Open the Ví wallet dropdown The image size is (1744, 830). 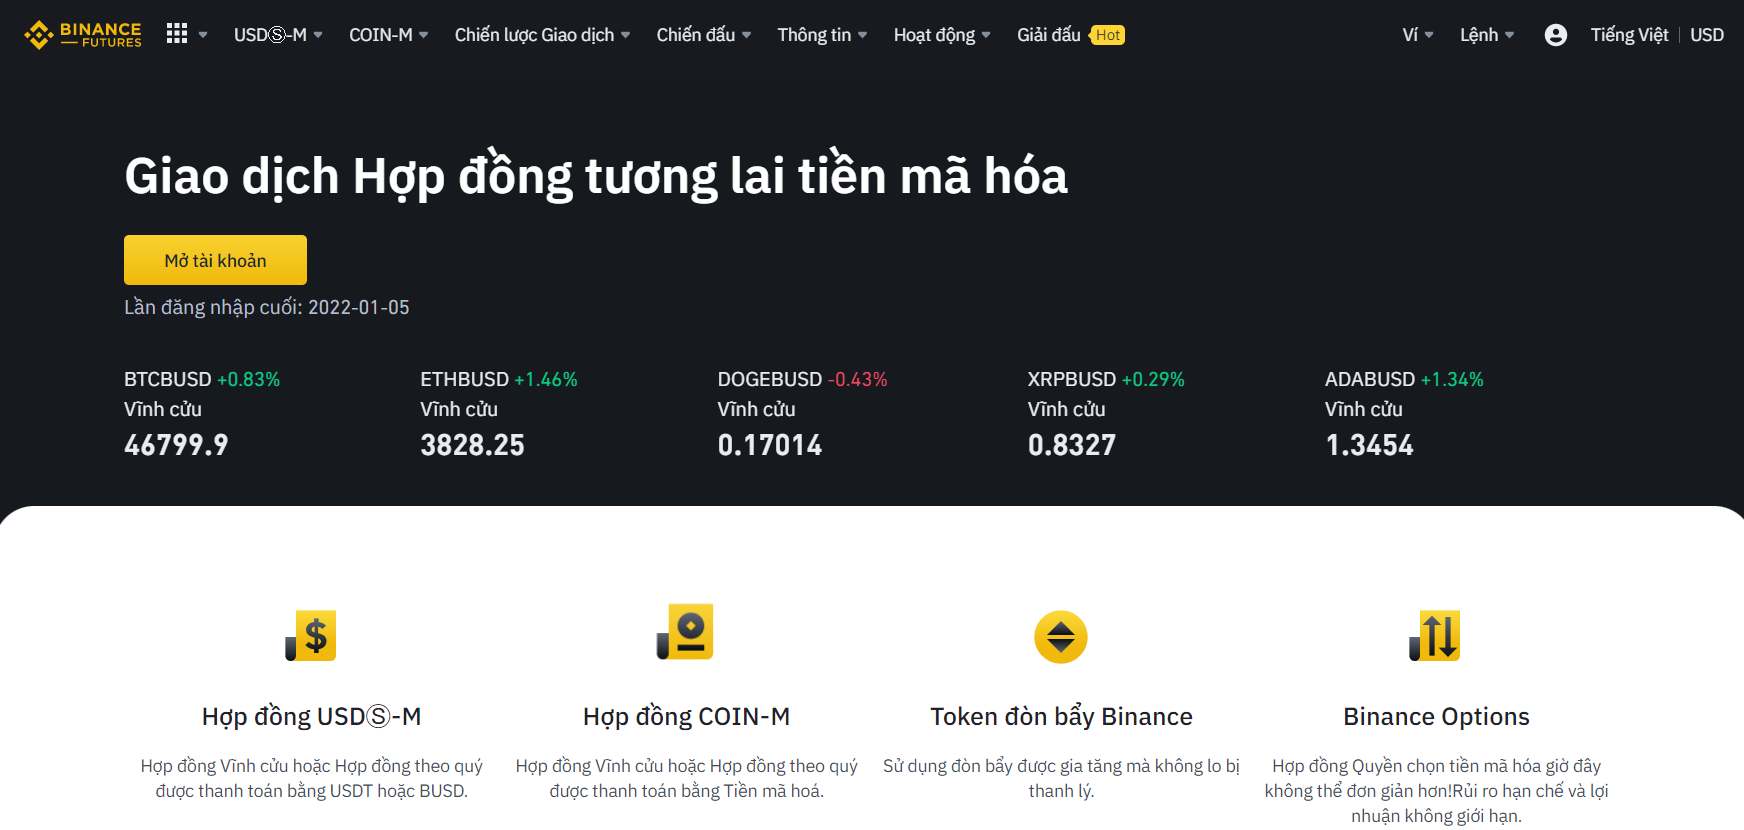[1418, 35]
